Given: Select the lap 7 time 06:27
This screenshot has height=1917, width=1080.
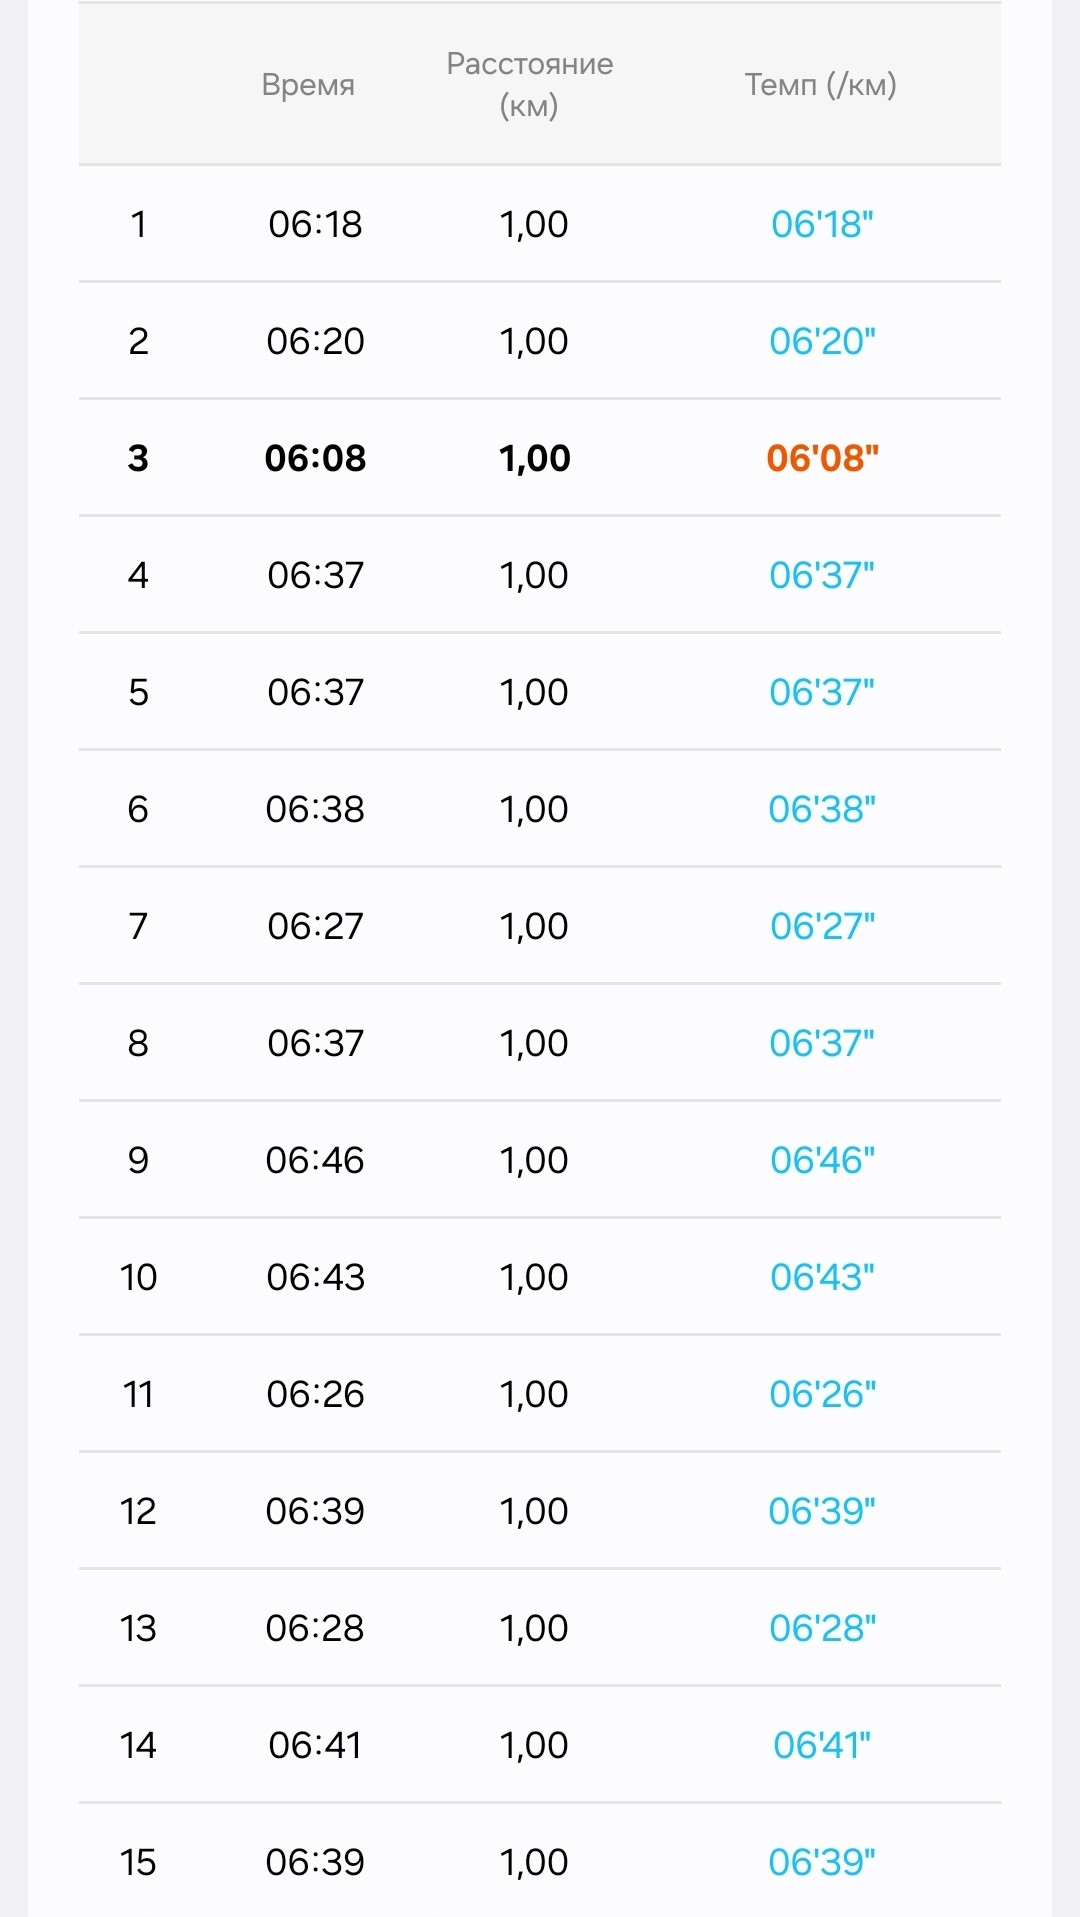Looking at the screenshot, I should [x=315, y=926].
